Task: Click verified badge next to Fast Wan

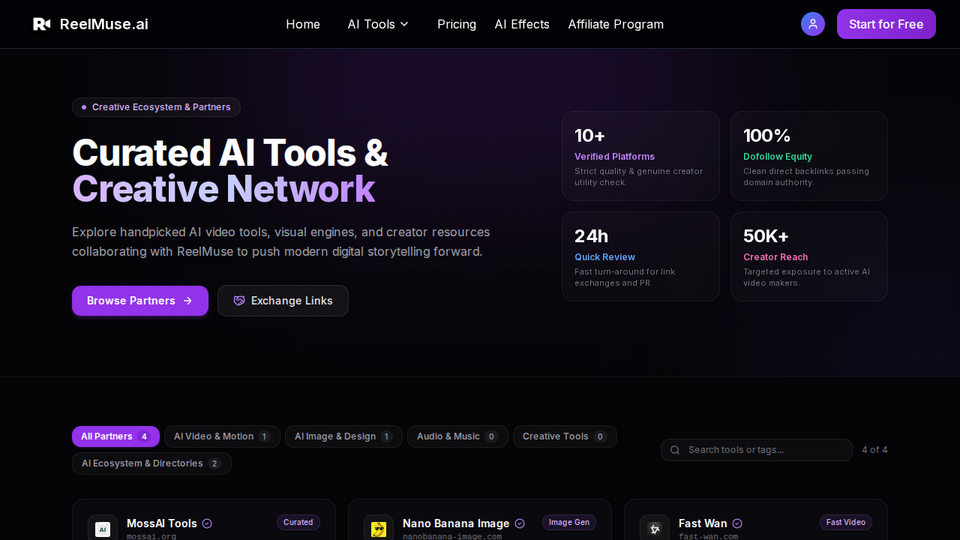Action: [x=737, y=523]
